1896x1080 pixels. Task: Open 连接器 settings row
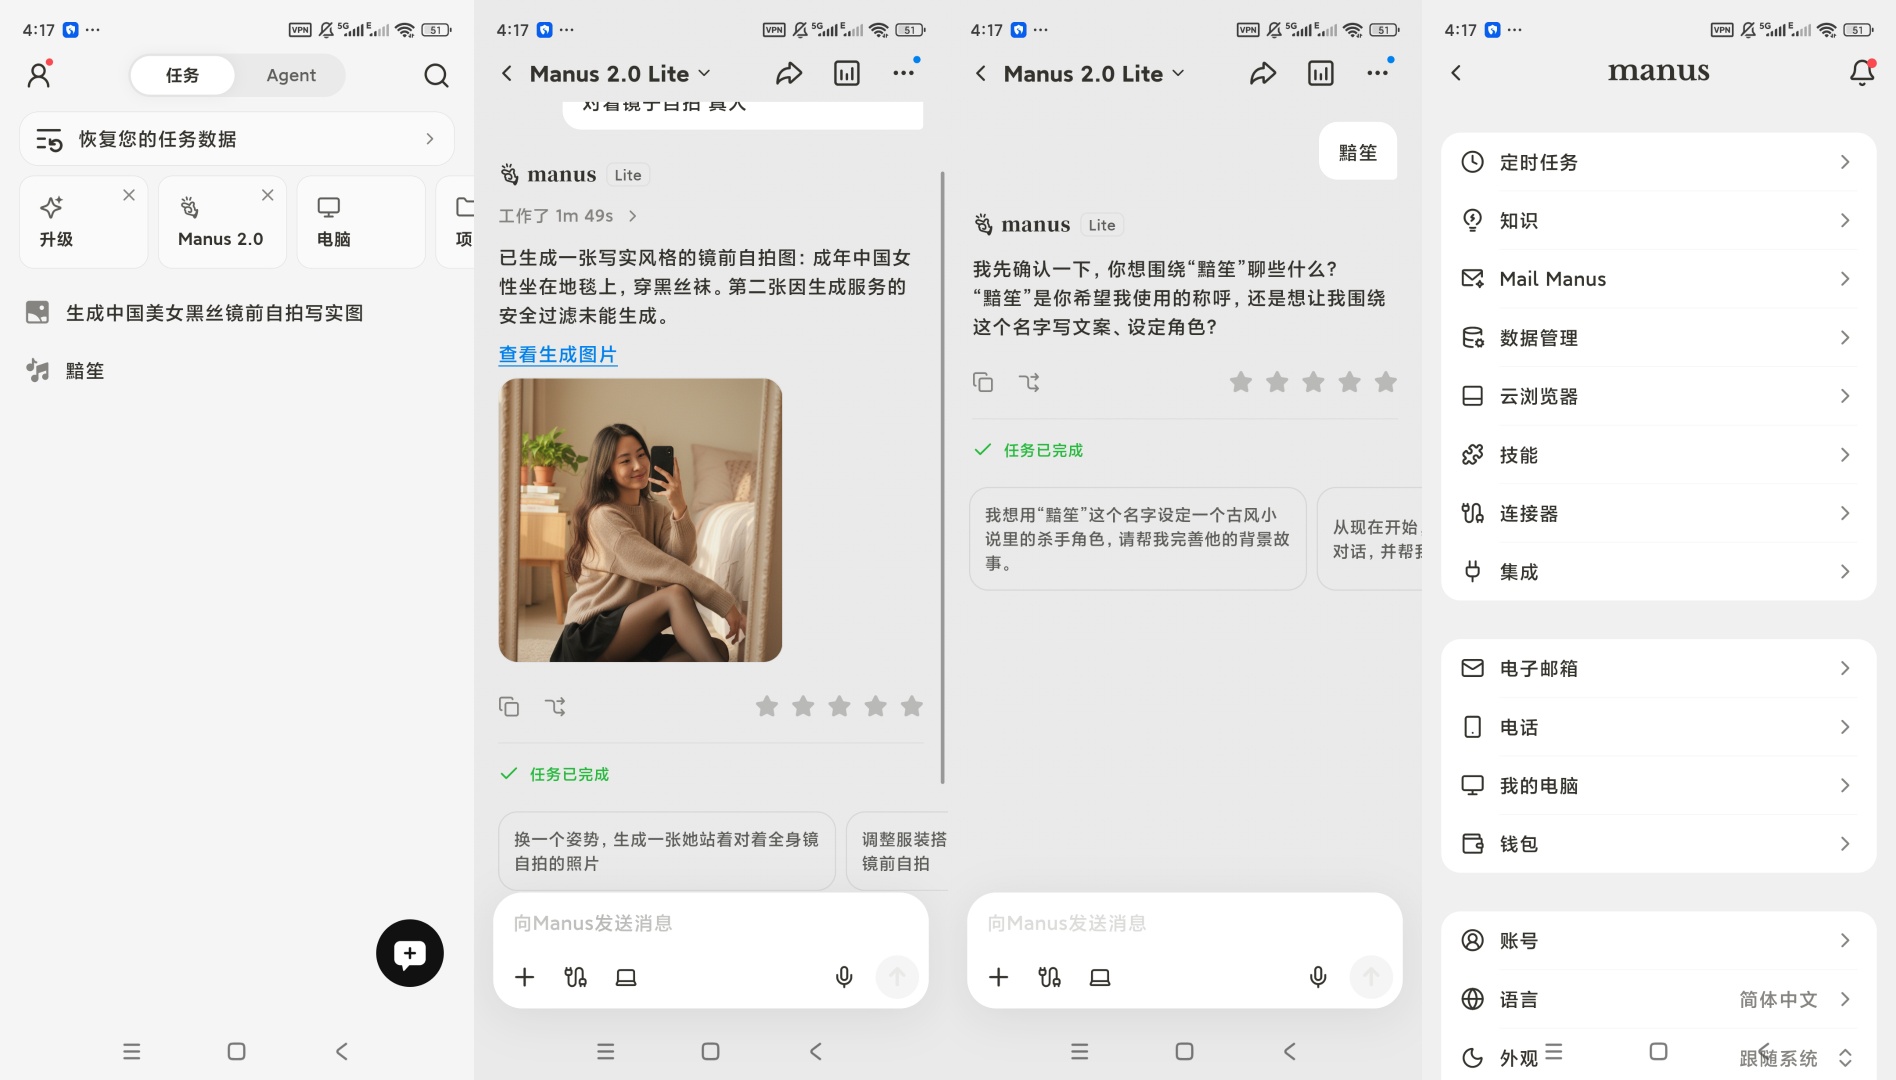click(x=1658, y=513)
